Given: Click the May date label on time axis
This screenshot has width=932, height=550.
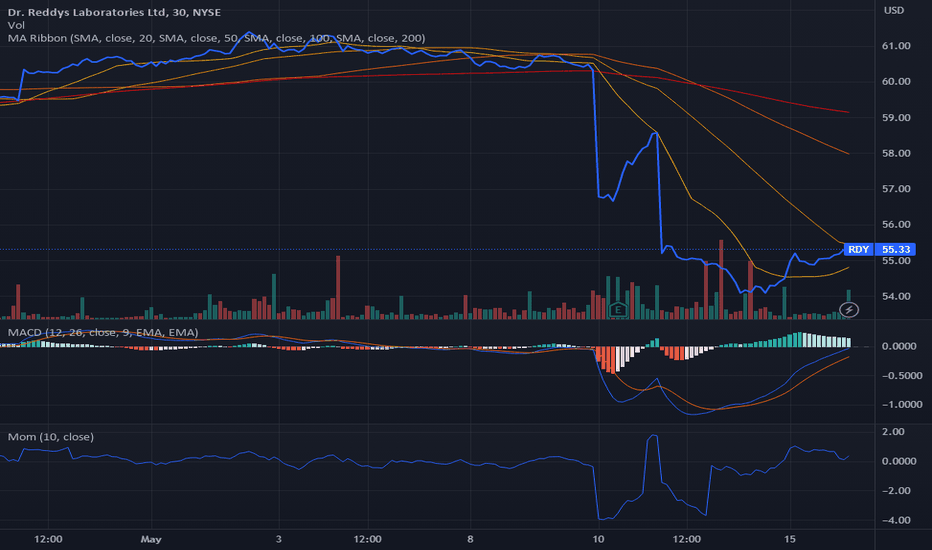Looking at the screenshot, I should 151,539.
